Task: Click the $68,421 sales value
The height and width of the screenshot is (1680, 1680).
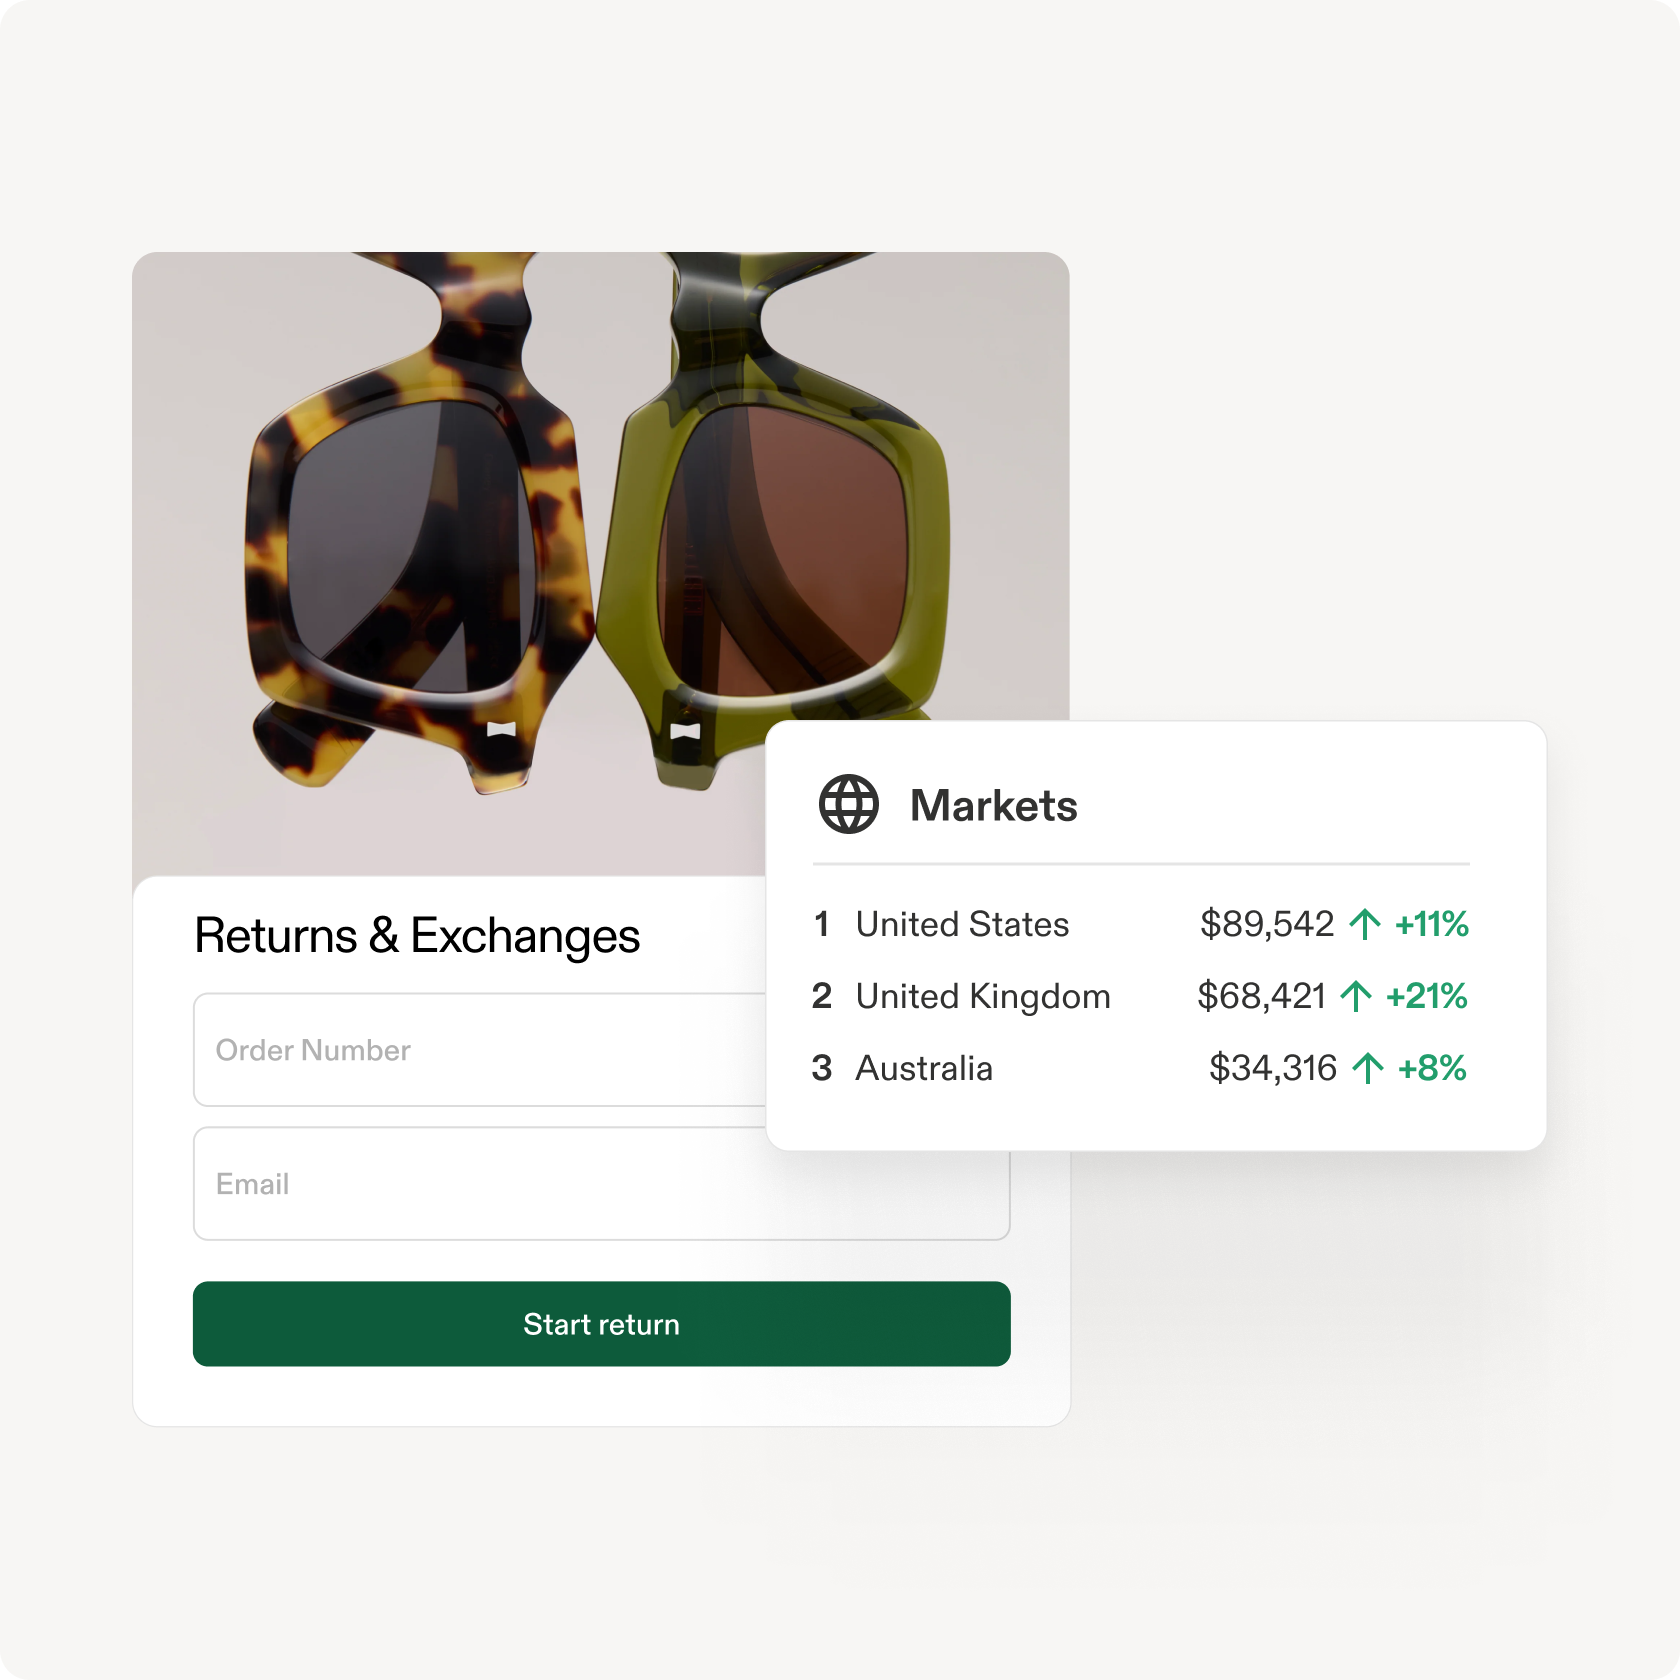Action: (x=1262, y=996)
